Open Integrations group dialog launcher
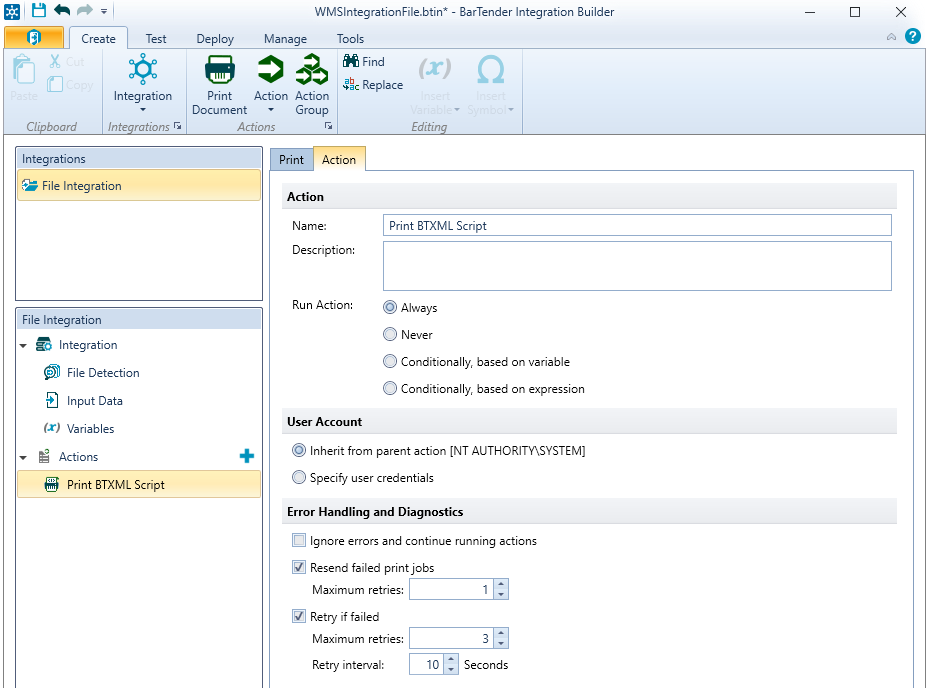The height and width of the screenshot is (688, 930). pos(177,126)
